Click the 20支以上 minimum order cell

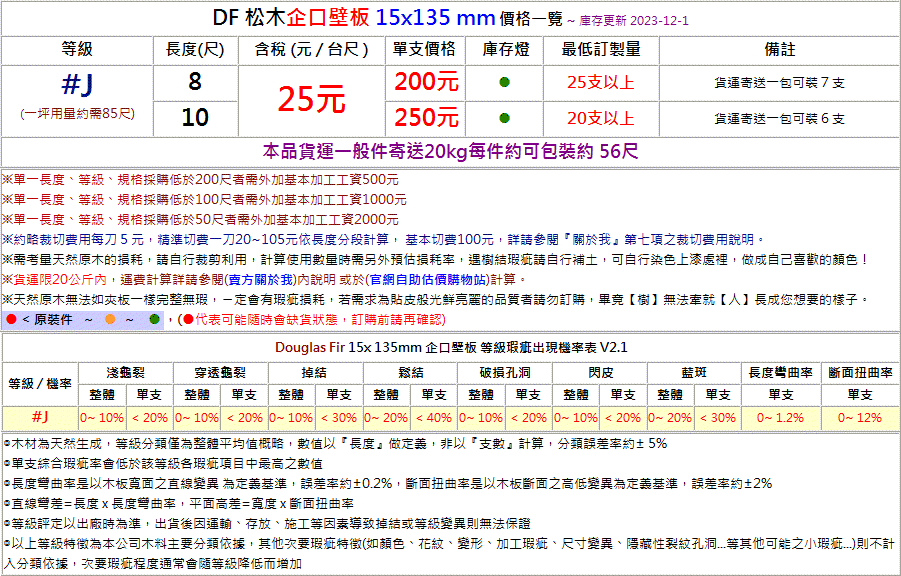tap(600, 117)
